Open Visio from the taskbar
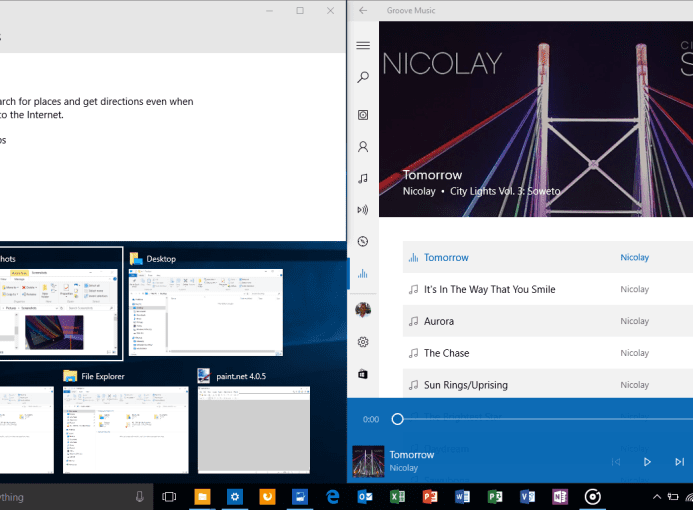This screenshot has height=510, width=693. (527, 497)
